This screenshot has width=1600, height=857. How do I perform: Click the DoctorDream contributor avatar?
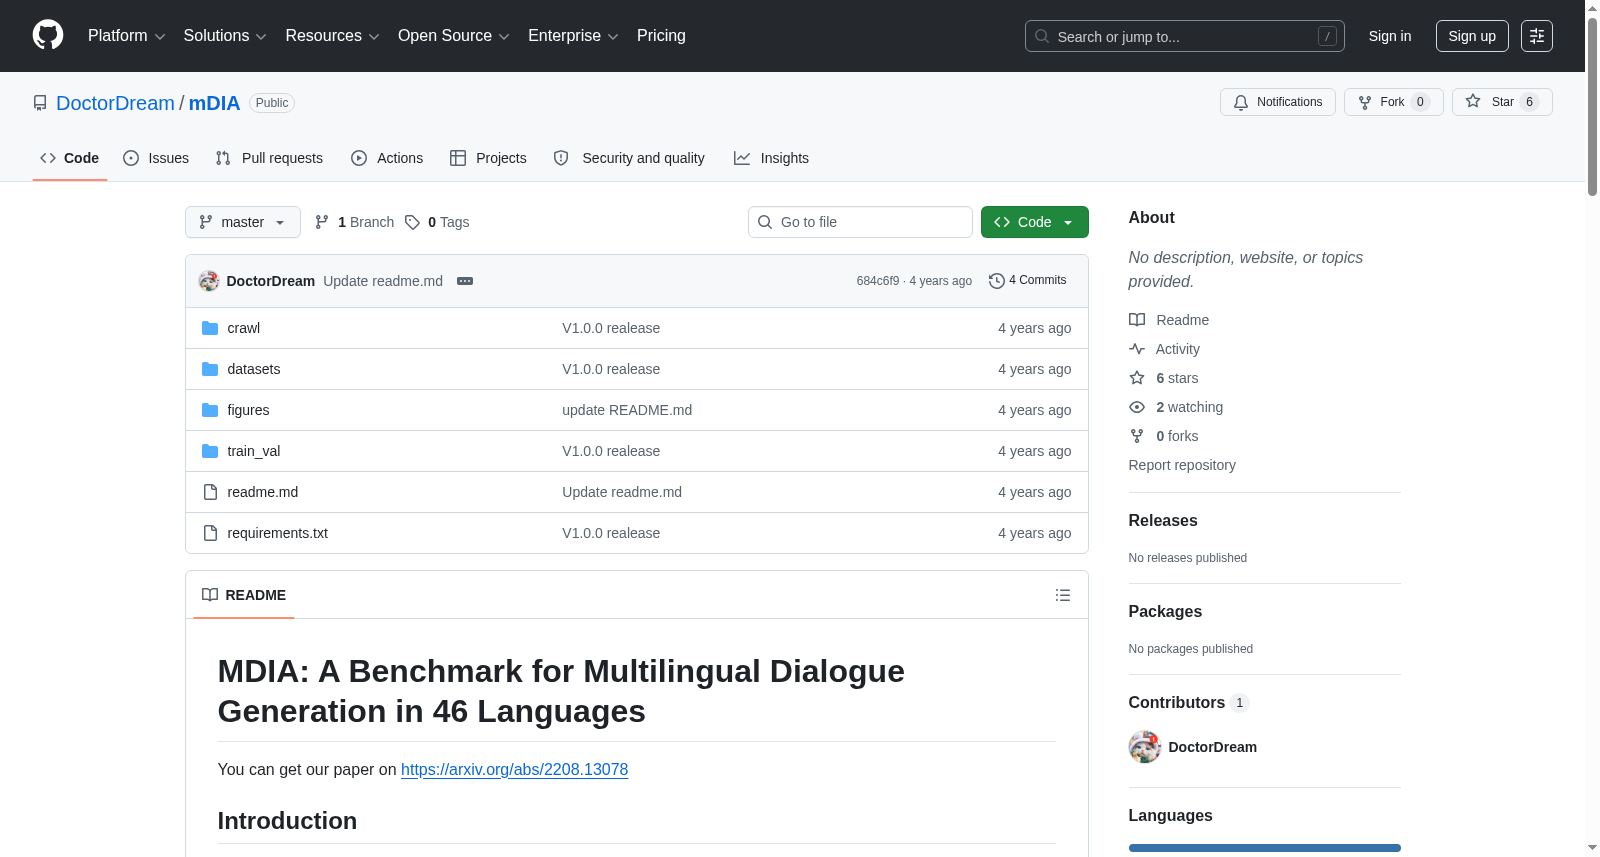point(1145,747)
